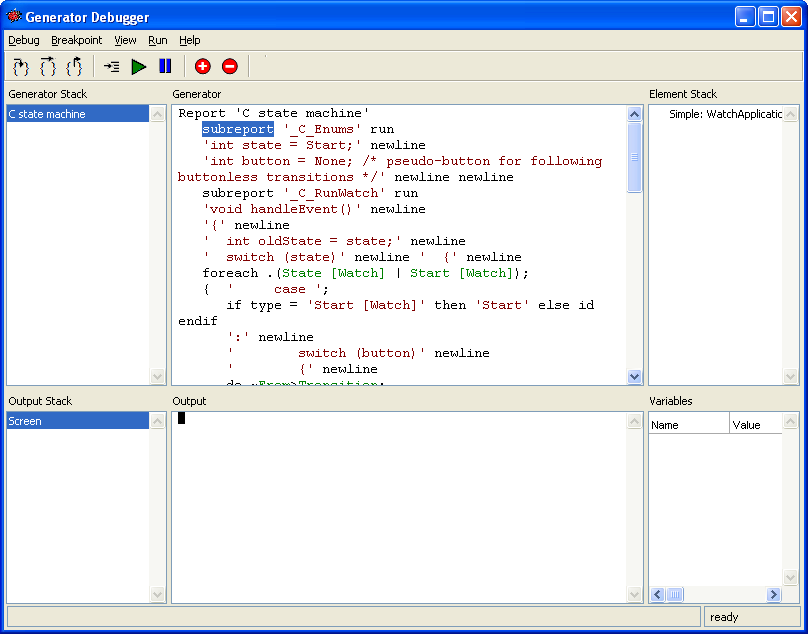The width and height of the screenshot is (808, 634).
Task: Select 'Screen' in Output Stack
Action: point(26,421)
